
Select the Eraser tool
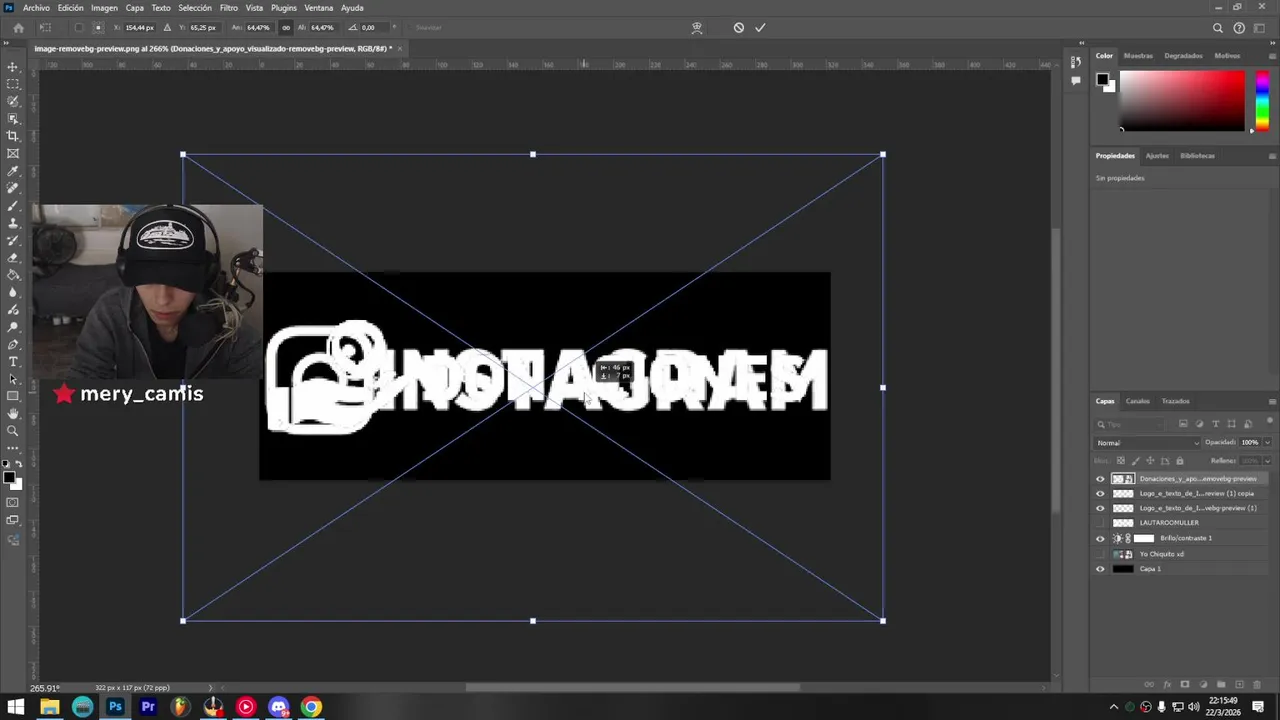pyautogui.click(x=13, y=257)
